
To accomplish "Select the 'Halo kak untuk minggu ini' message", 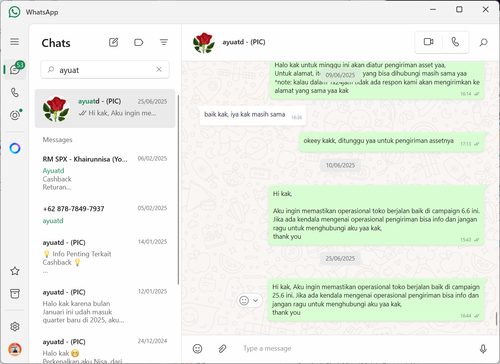I will (x=377, y=80).
